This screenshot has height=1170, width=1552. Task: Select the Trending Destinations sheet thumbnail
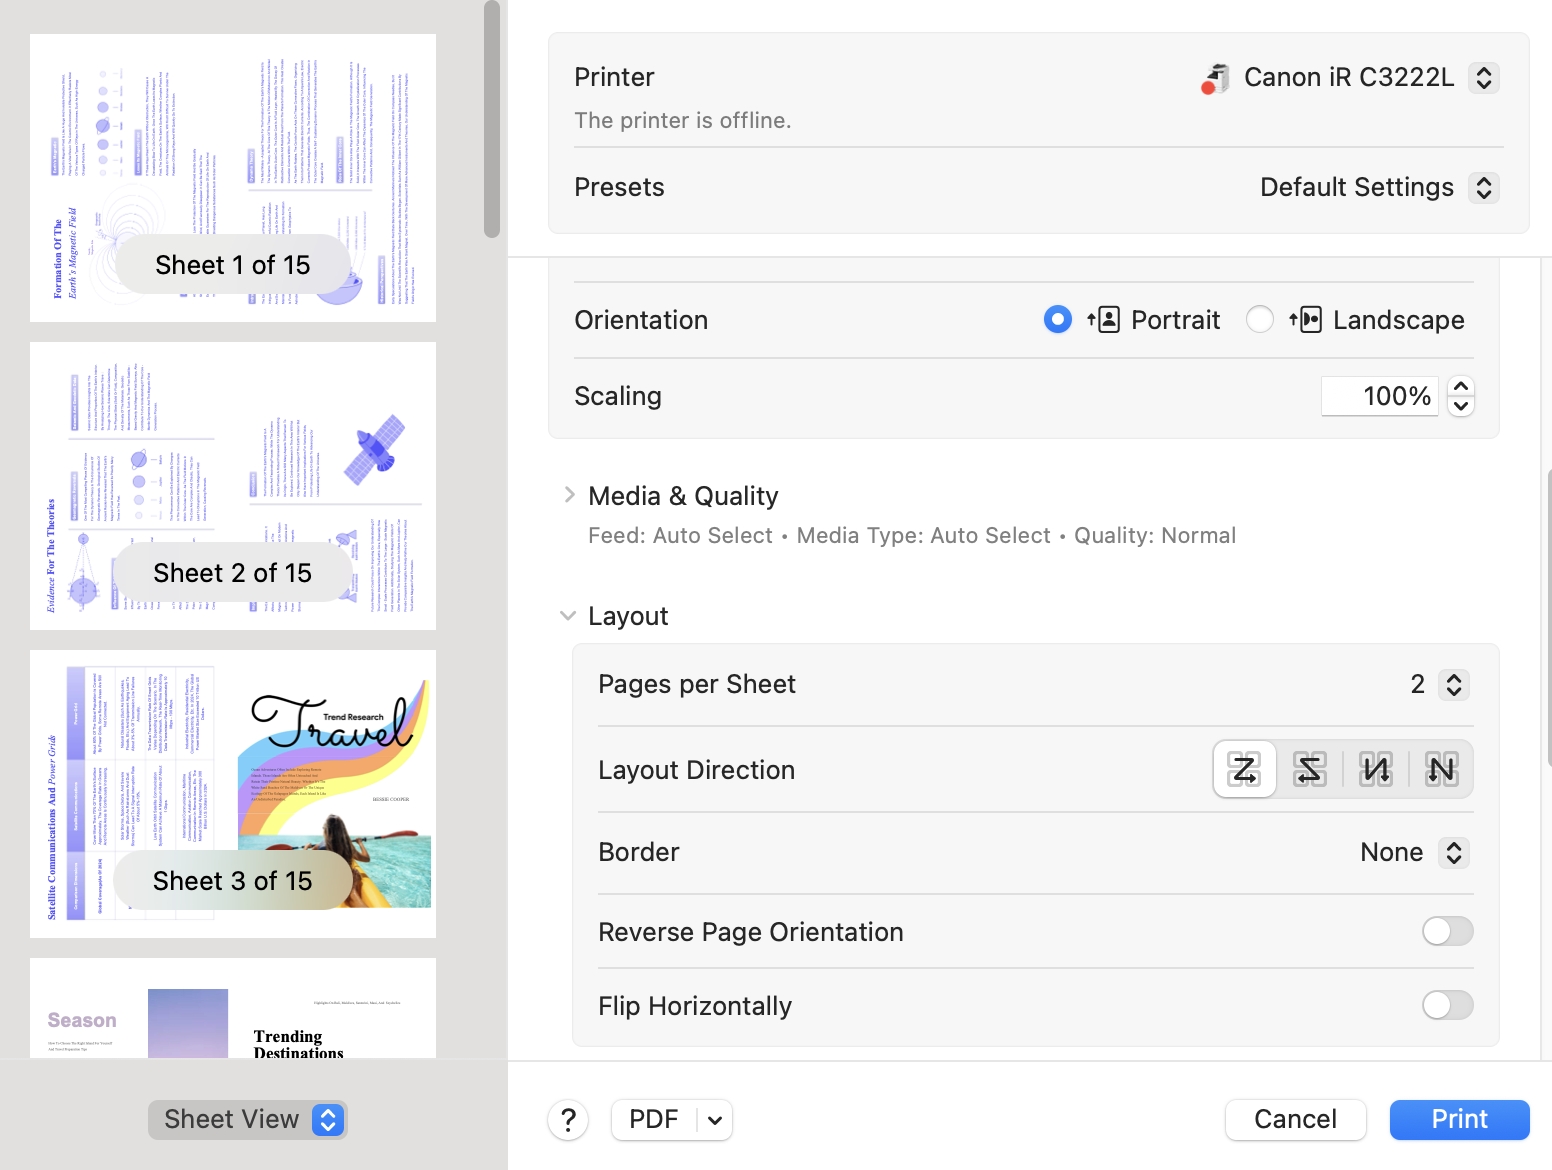(x=233, y=1008)
